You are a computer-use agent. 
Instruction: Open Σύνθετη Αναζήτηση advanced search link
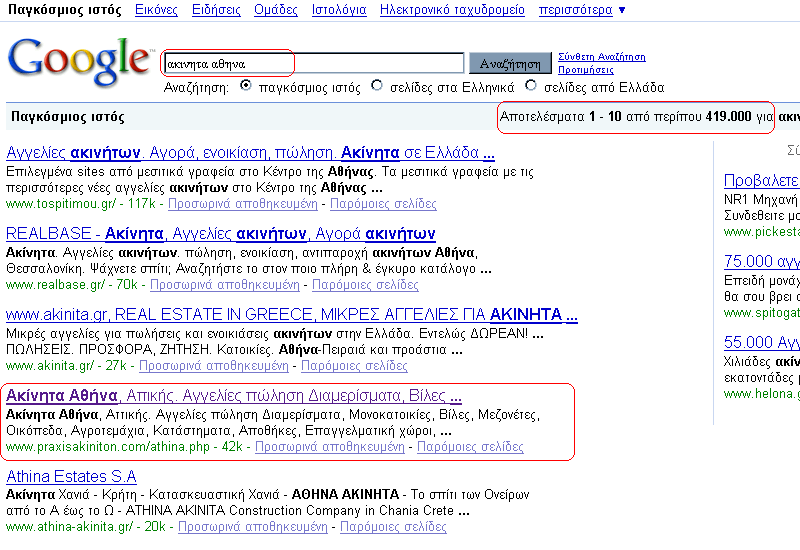(x=601, y=57)
